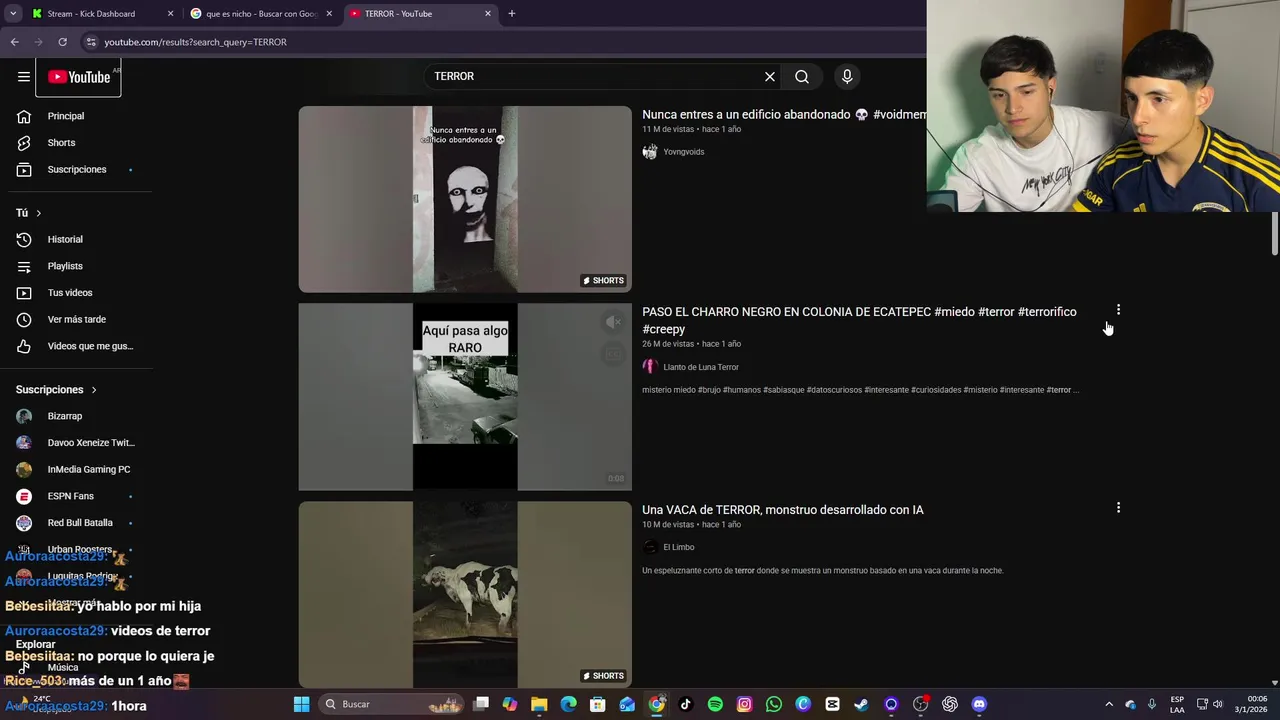Clear the TERROR search query with X
Viewport: 1280px width, 720px height.
[x=770, y=77]
